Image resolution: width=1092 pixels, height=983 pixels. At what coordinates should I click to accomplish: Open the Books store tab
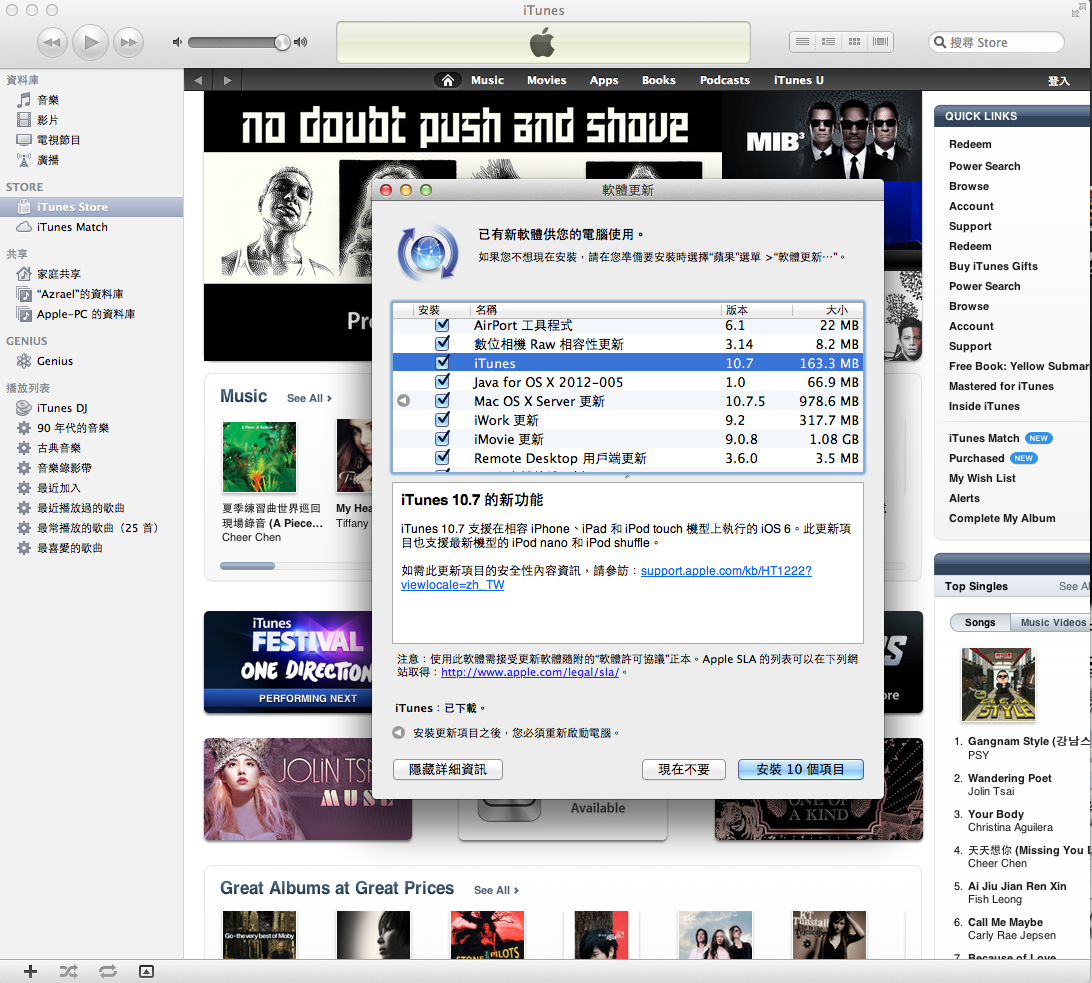[659, 80]
